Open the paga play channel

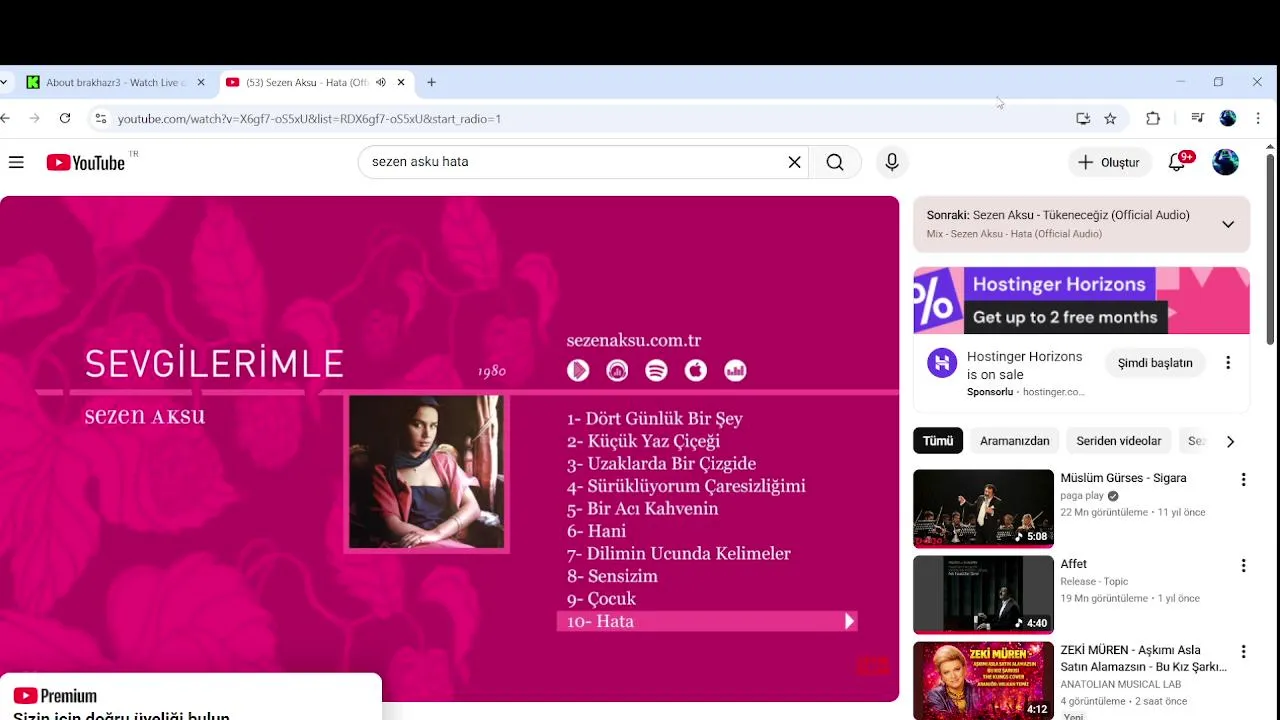[1082, 496]
